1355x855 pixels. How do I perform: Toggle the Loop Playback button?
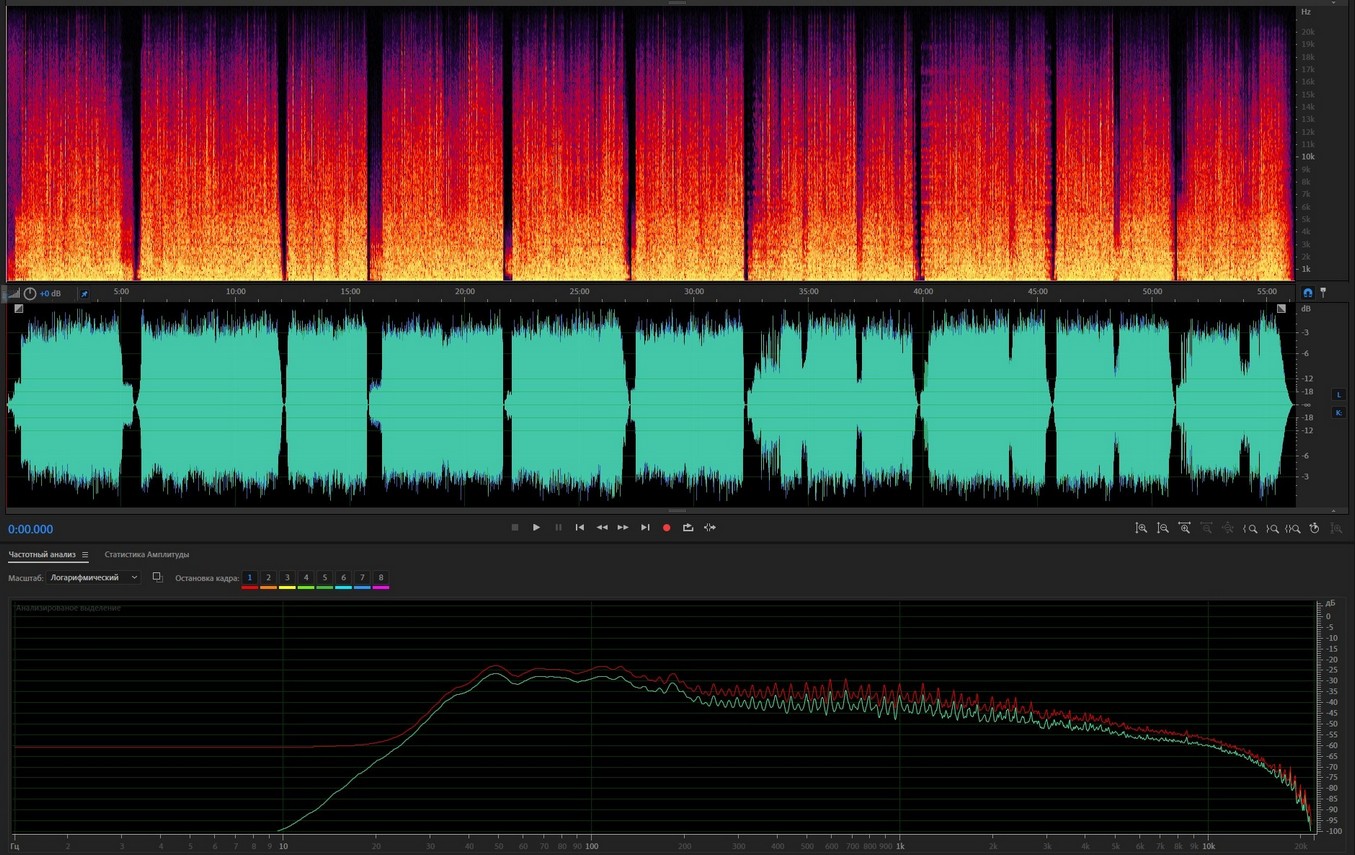pyautogui.click(x=688, y=528)
